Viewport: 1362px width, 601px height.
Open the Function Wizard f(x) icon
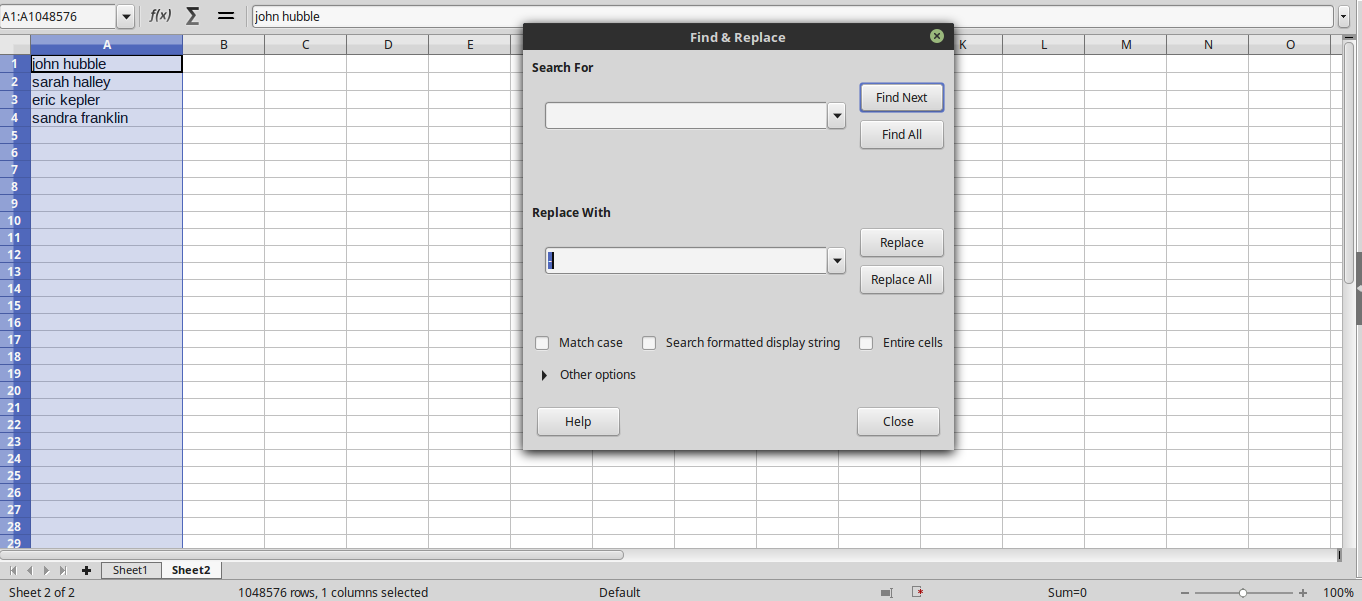click(160, 16)
